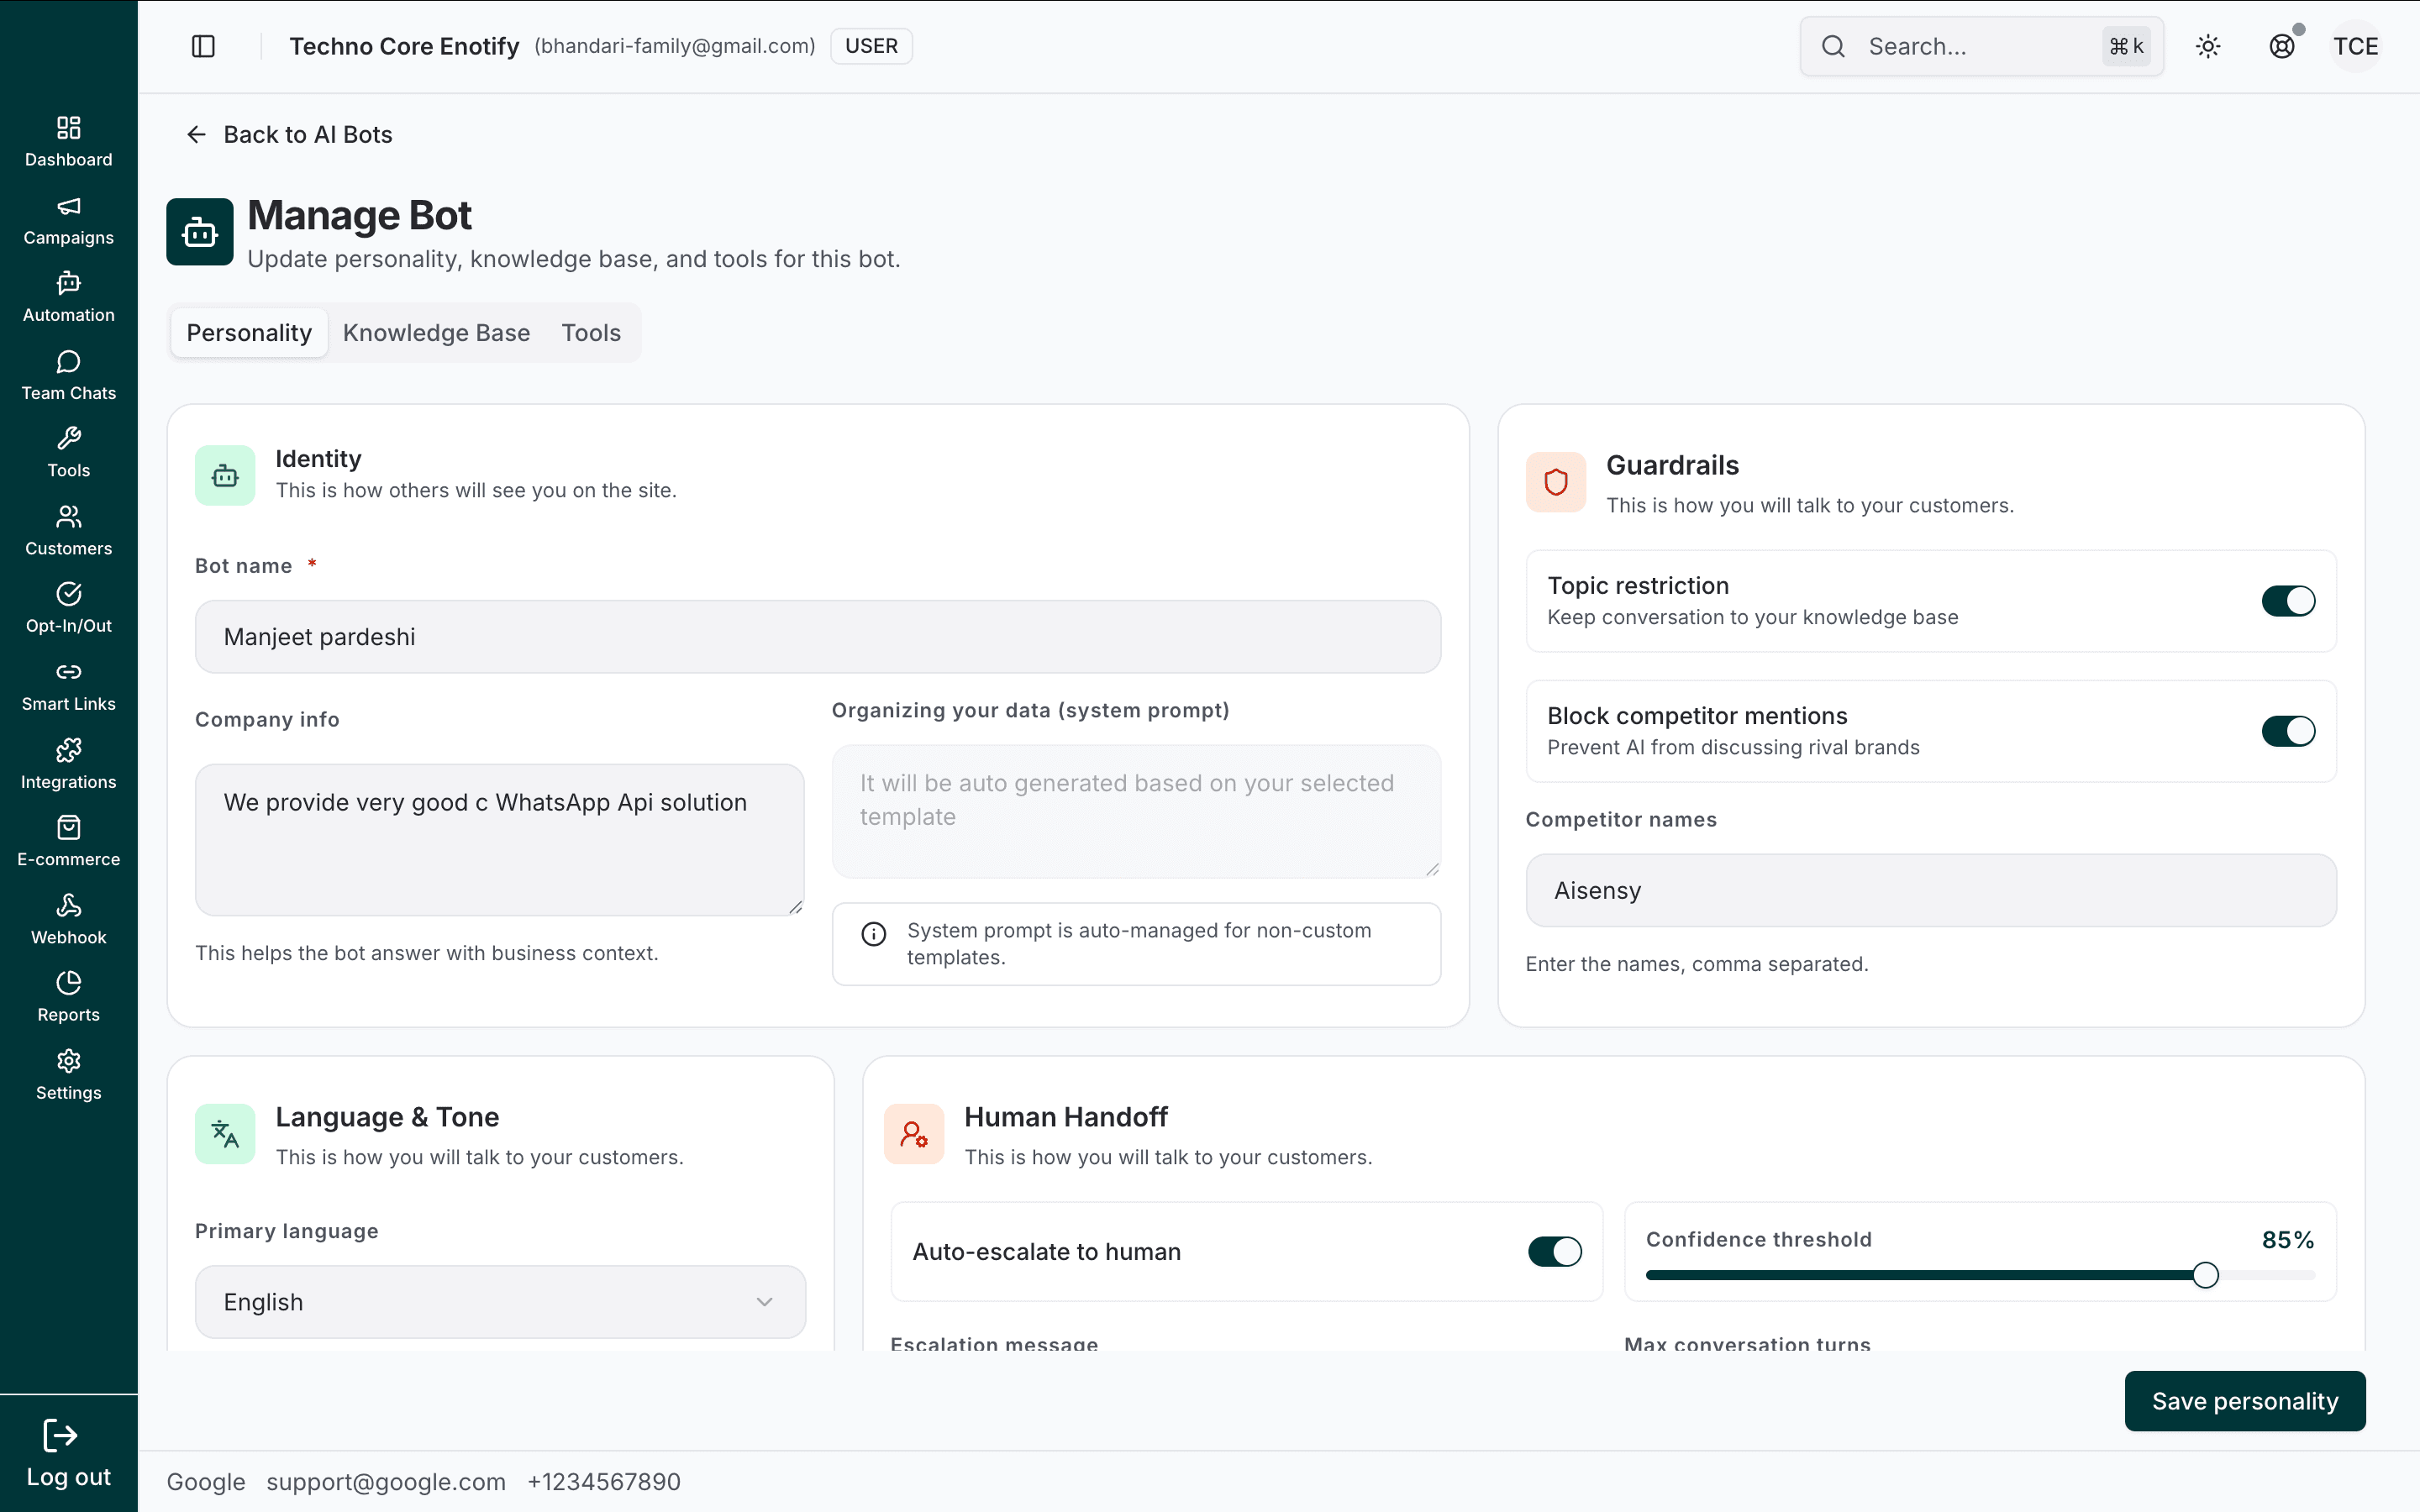Click Competitor names input Aisensy
This screenshot has width=2420, height=1512.
click(x=1931, y=890)
